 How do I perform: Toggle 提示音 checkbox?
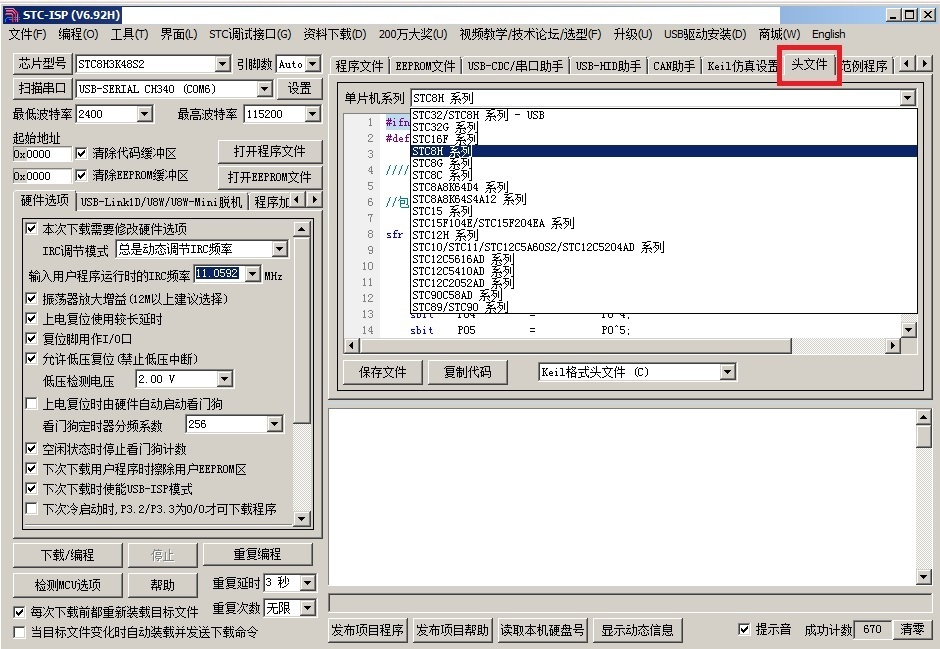tap(744, 629)
